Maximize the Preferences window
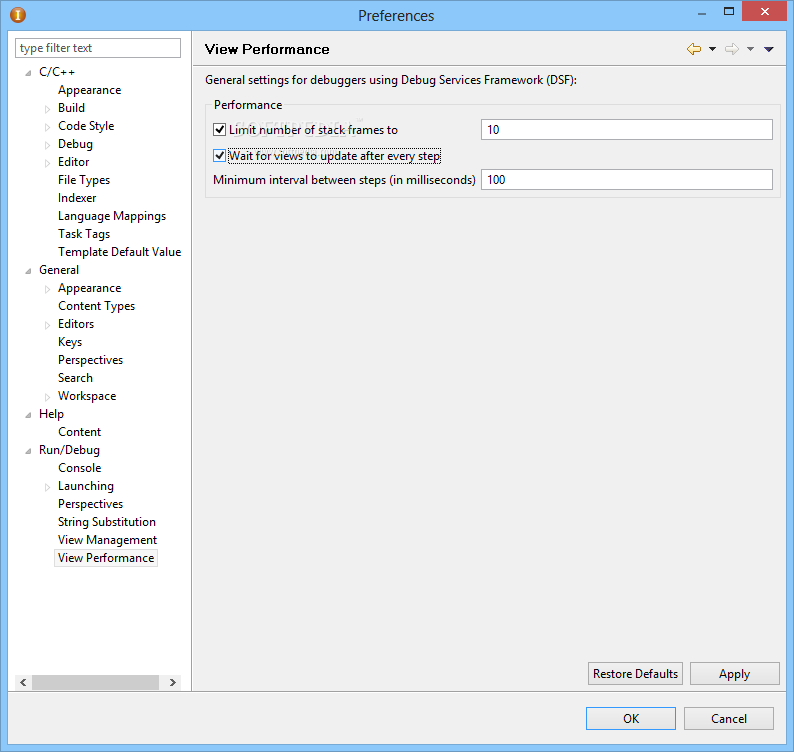This screenshot has height=752, width=794. (729, 12)
